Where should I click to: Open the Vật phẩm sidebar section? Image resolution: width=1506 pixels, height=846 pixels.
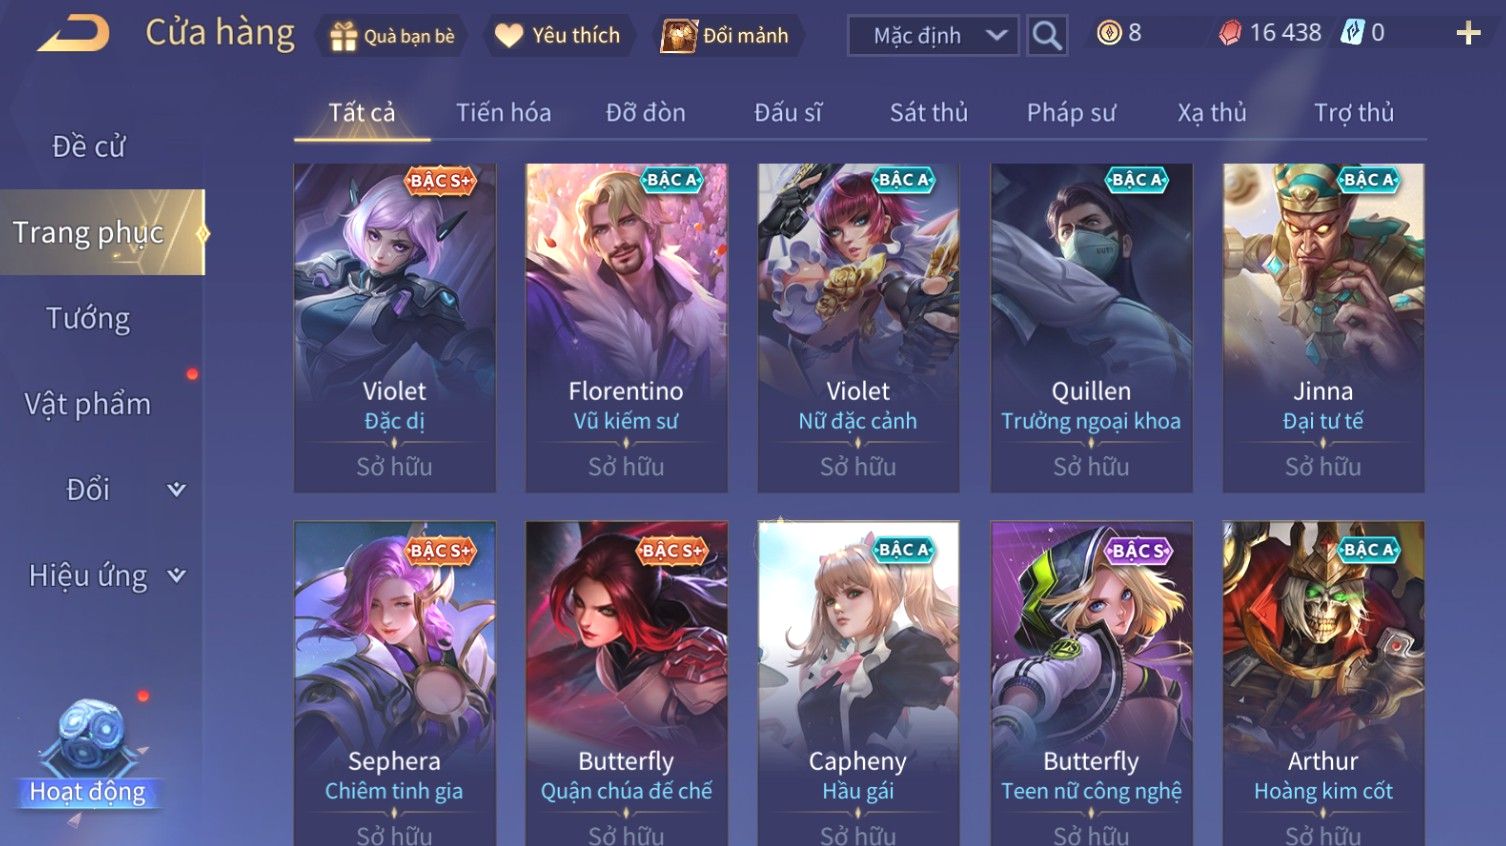point(88,404)
